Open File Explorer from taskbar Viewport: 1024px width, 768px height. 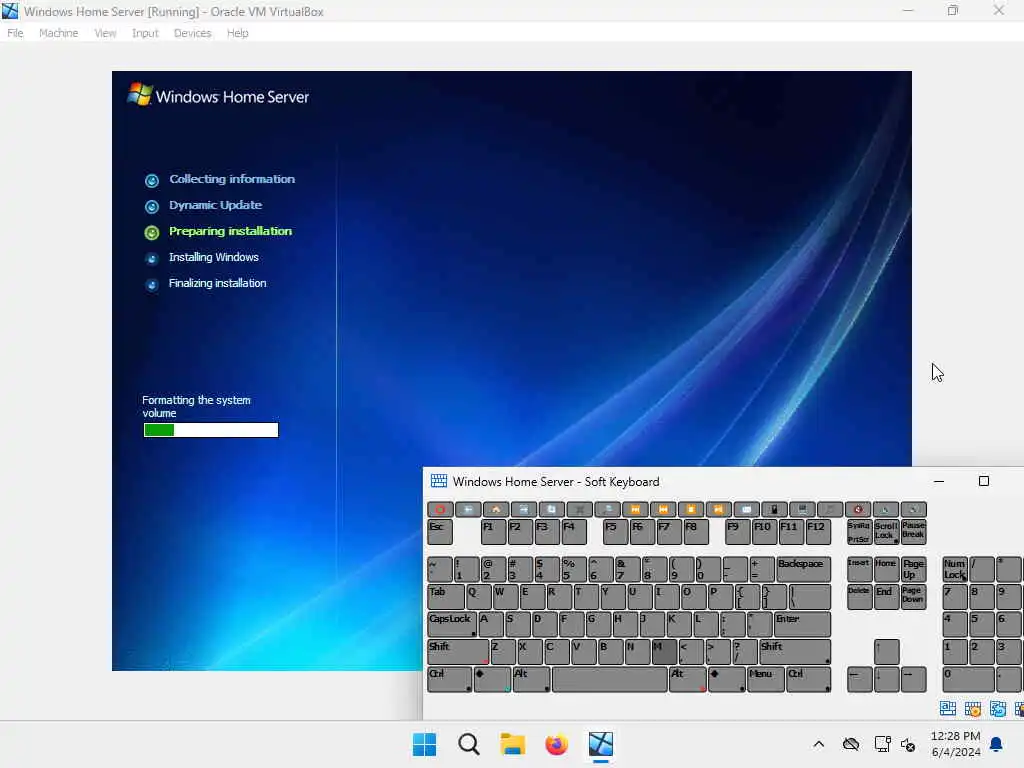pos(513,744)
